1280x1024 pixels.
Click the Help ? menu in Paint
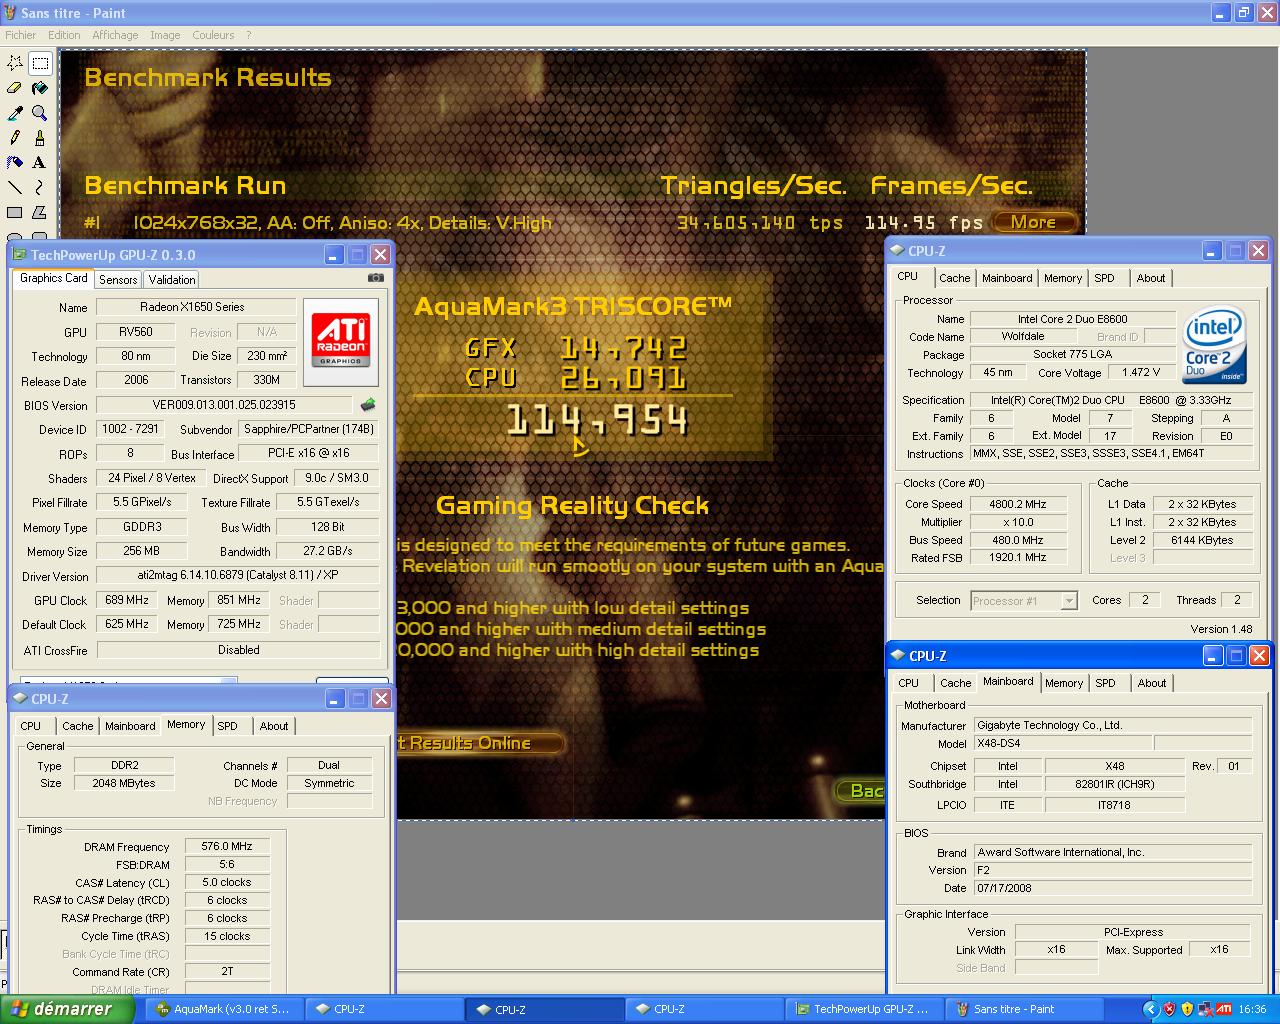coord(249,35)
